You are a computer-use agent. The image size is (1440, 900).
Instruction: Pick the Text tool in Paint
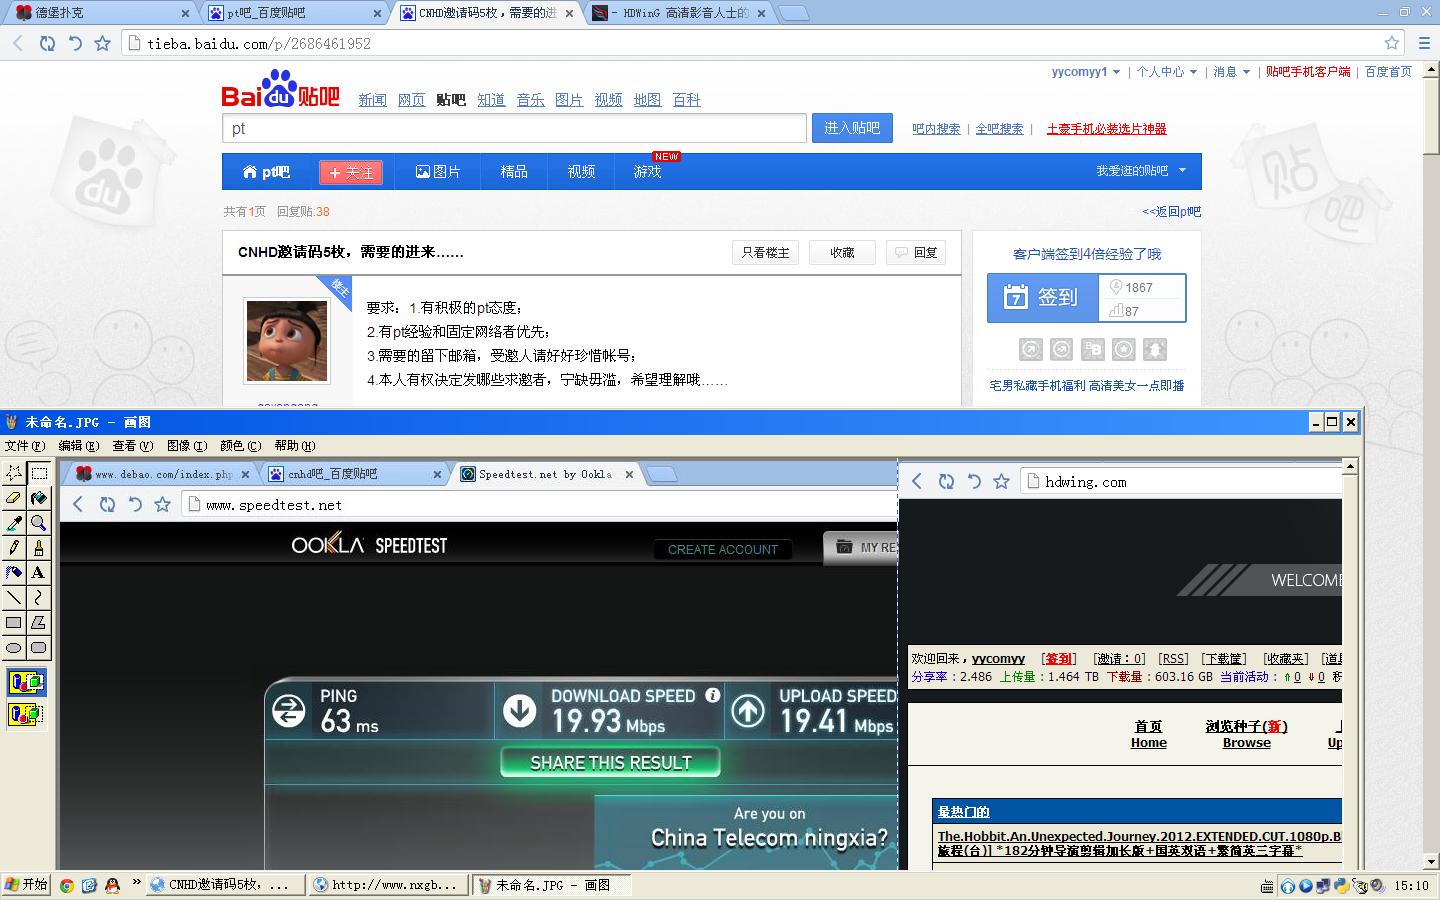[x=39, y=573]
